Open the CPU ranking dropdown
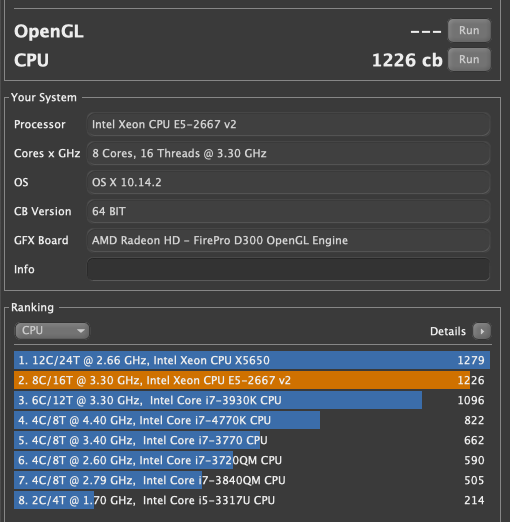The height and width of the screenshot is (522, 510). tap(52, 331)
